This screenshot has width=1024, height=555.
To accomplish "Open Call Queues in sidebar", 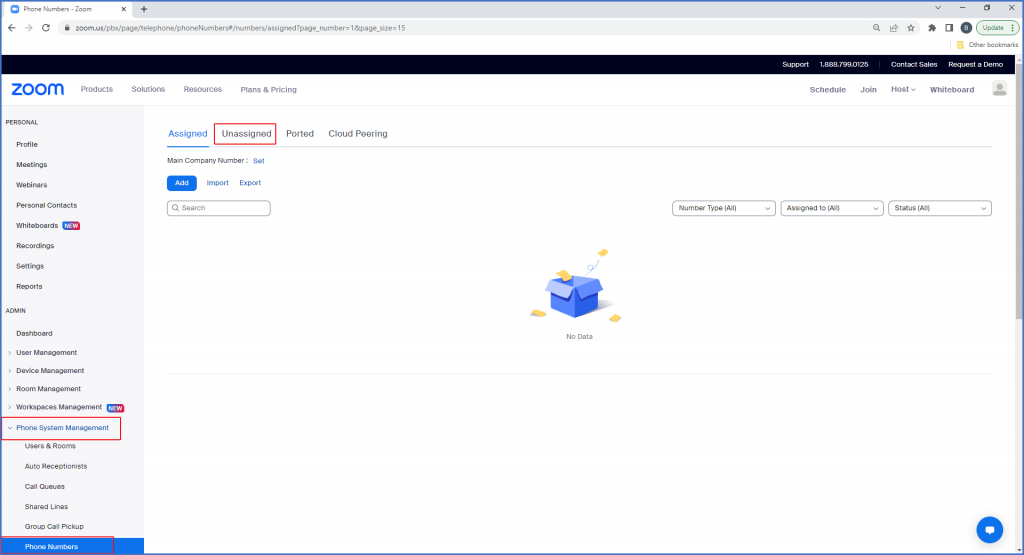I will point(44,486).
